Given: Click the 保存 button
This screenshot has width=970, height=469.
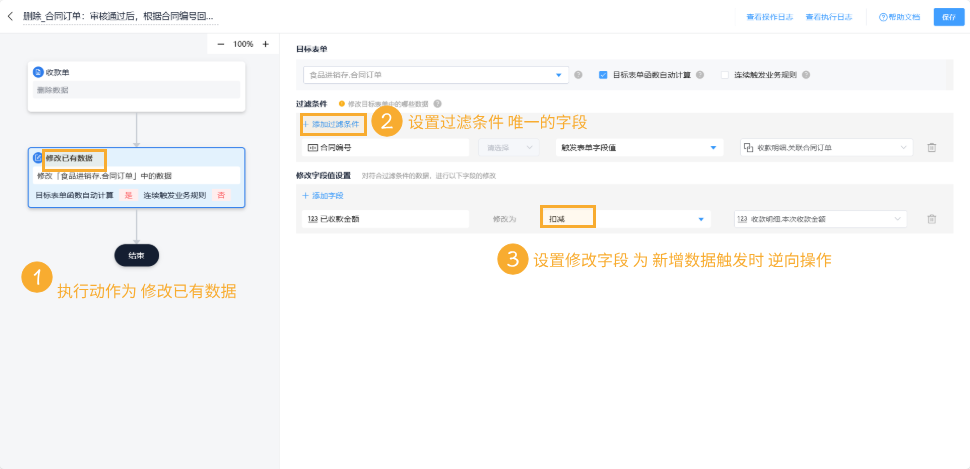Looking at the screenshot, I should [949, 17].
